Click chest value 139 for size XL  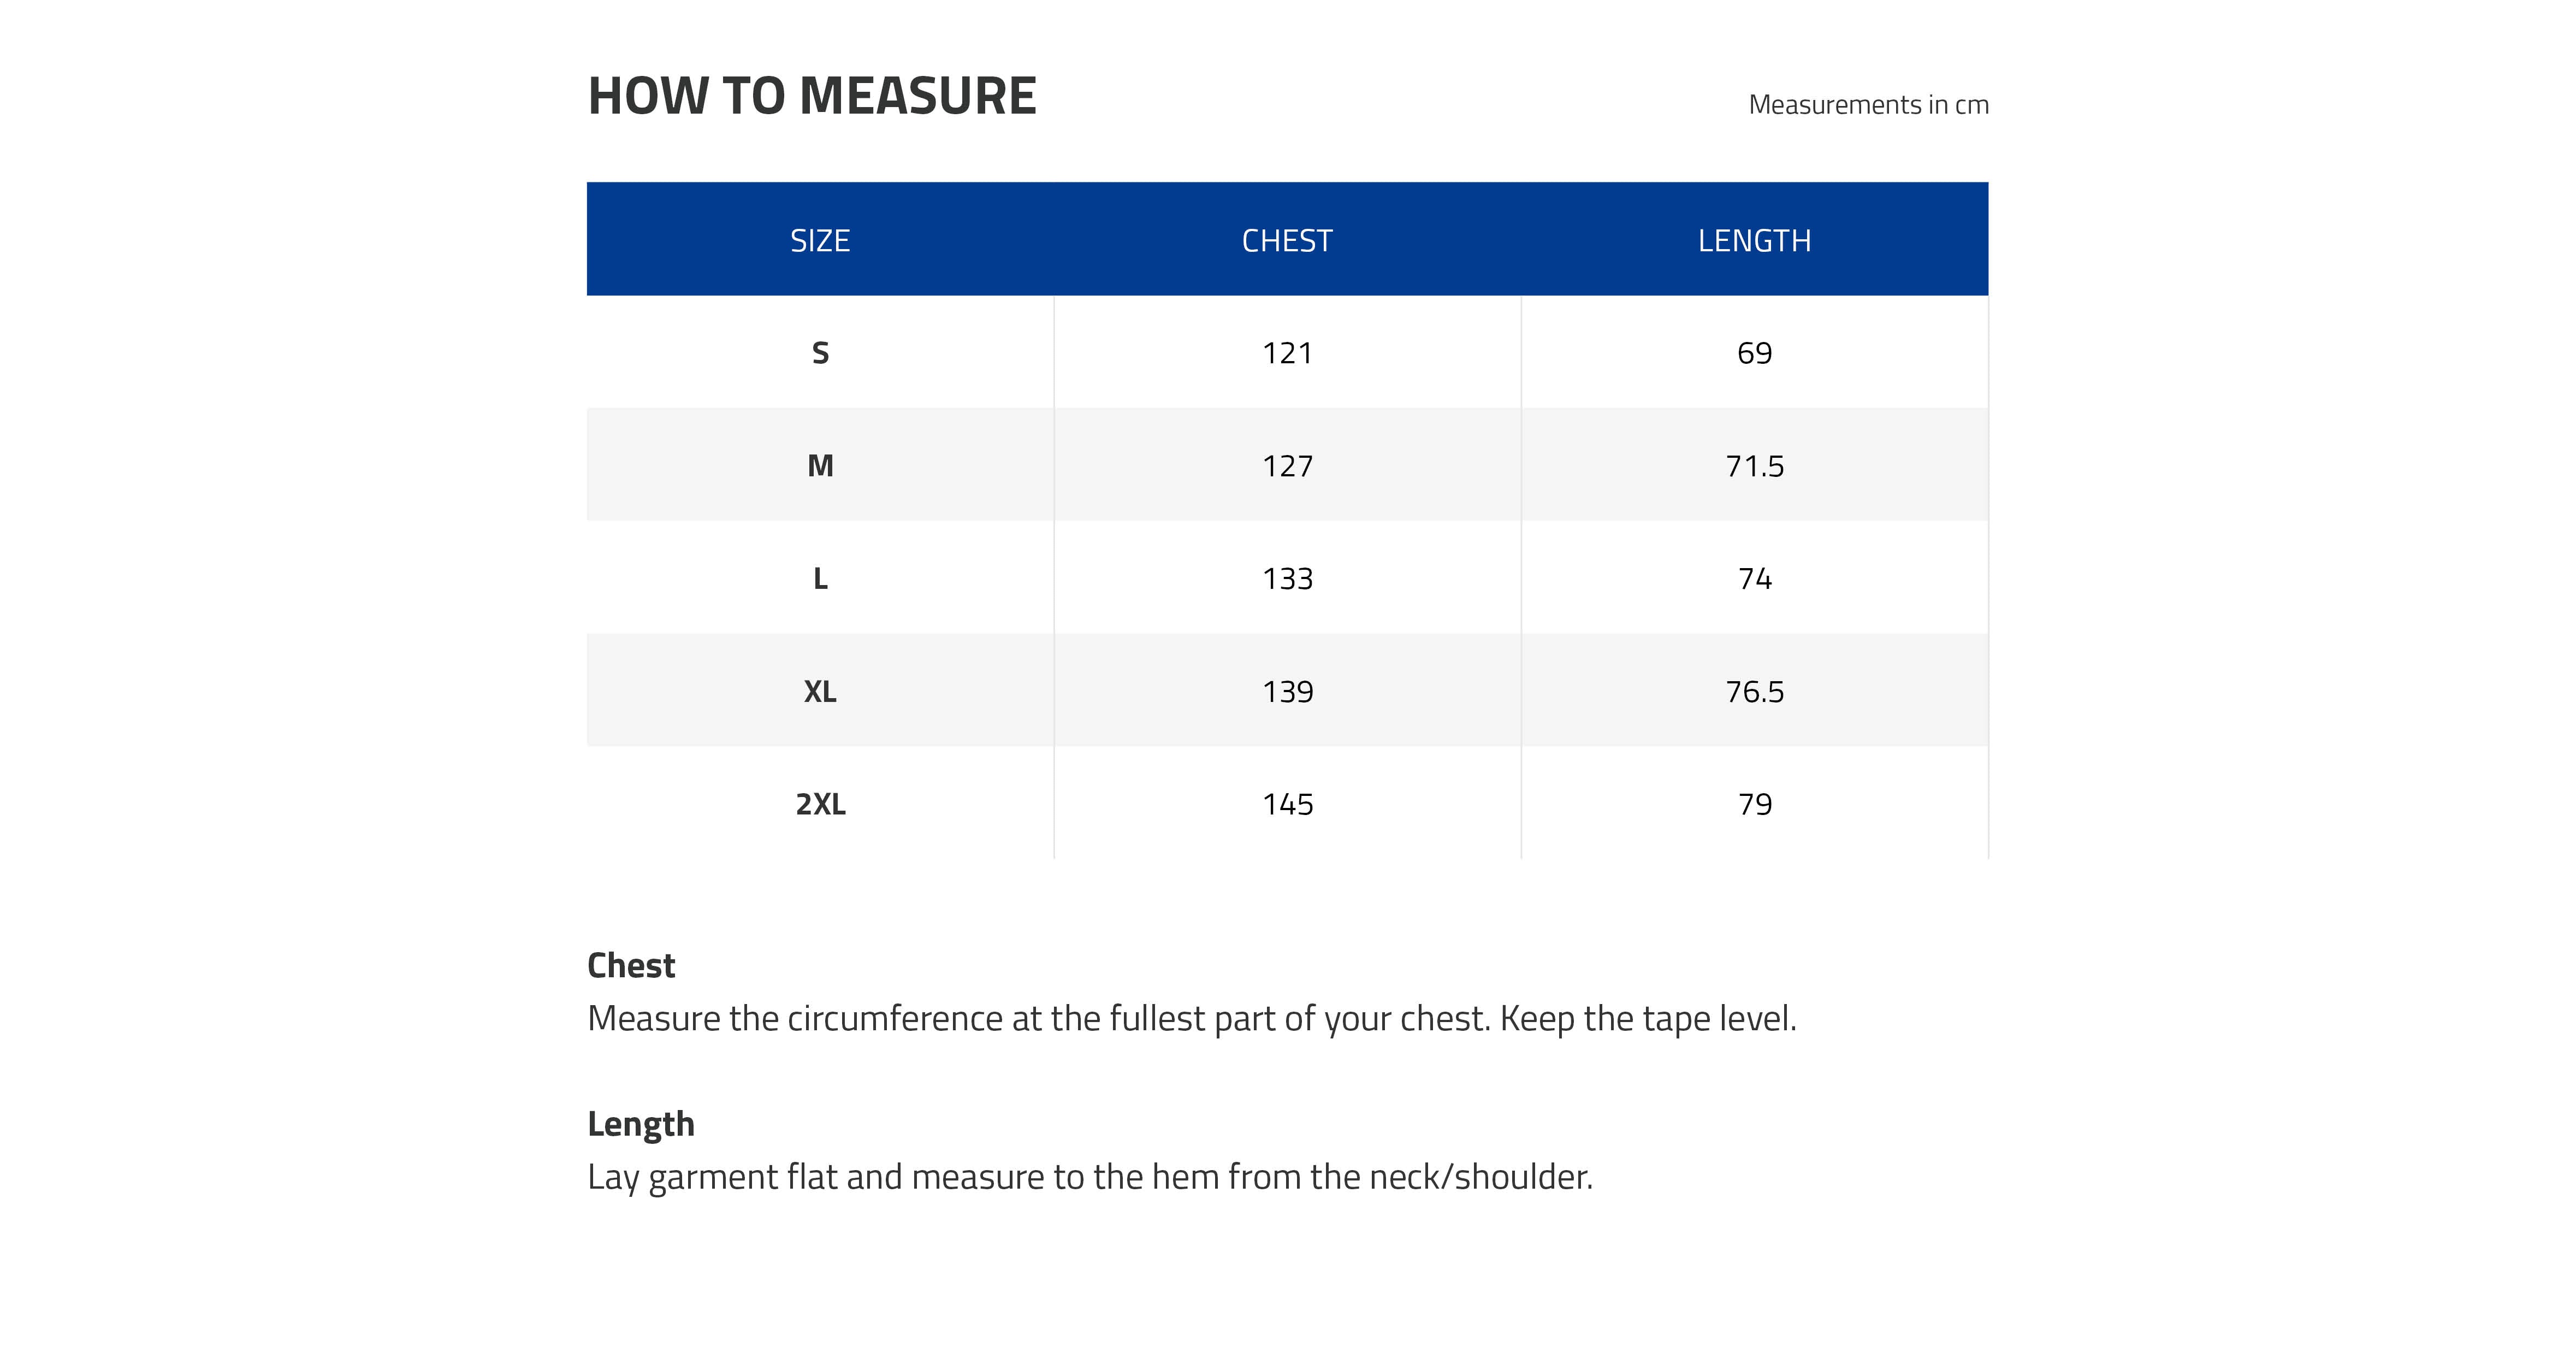1286,692
